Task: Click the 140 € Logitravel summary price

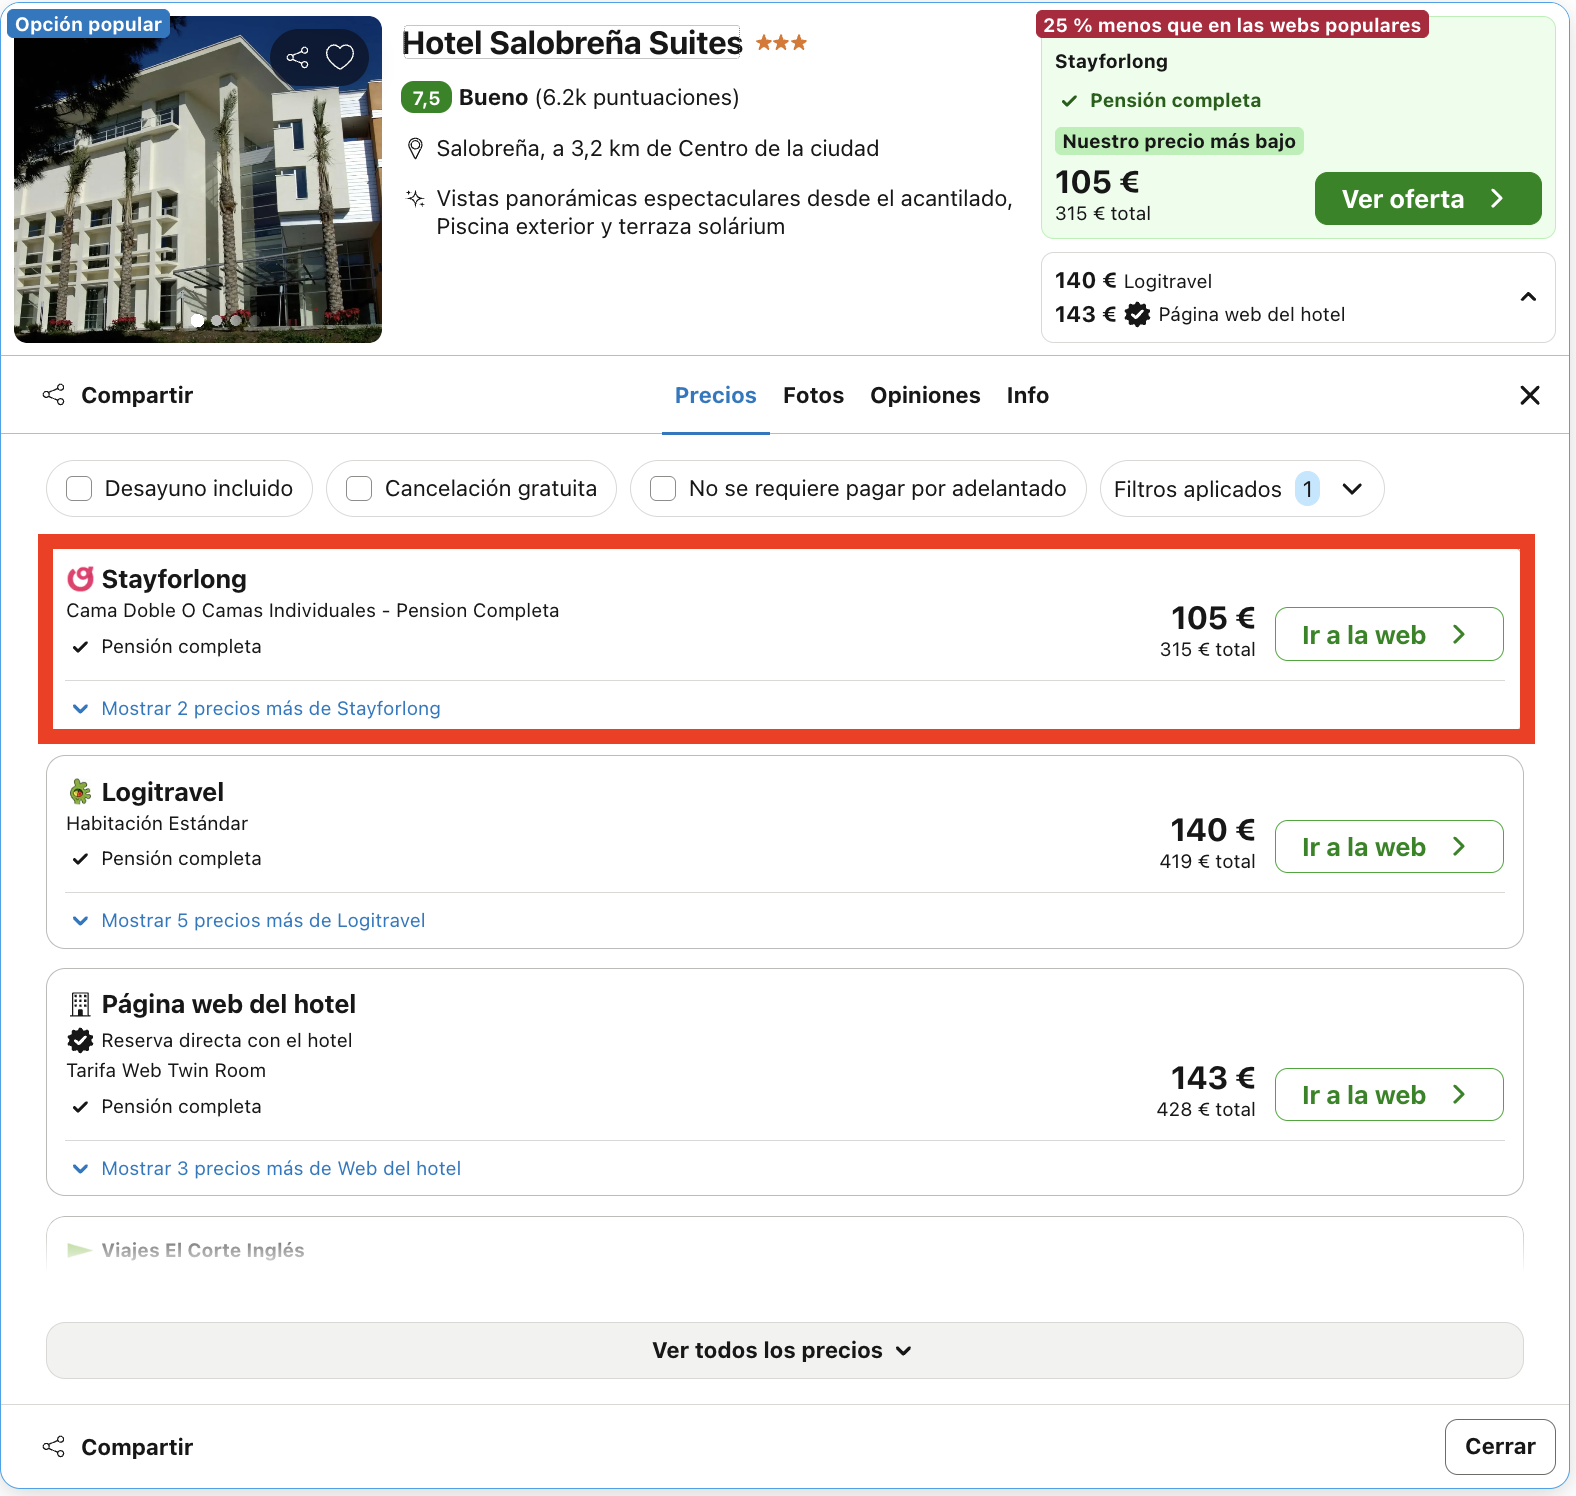Action: click(1133, 281)
